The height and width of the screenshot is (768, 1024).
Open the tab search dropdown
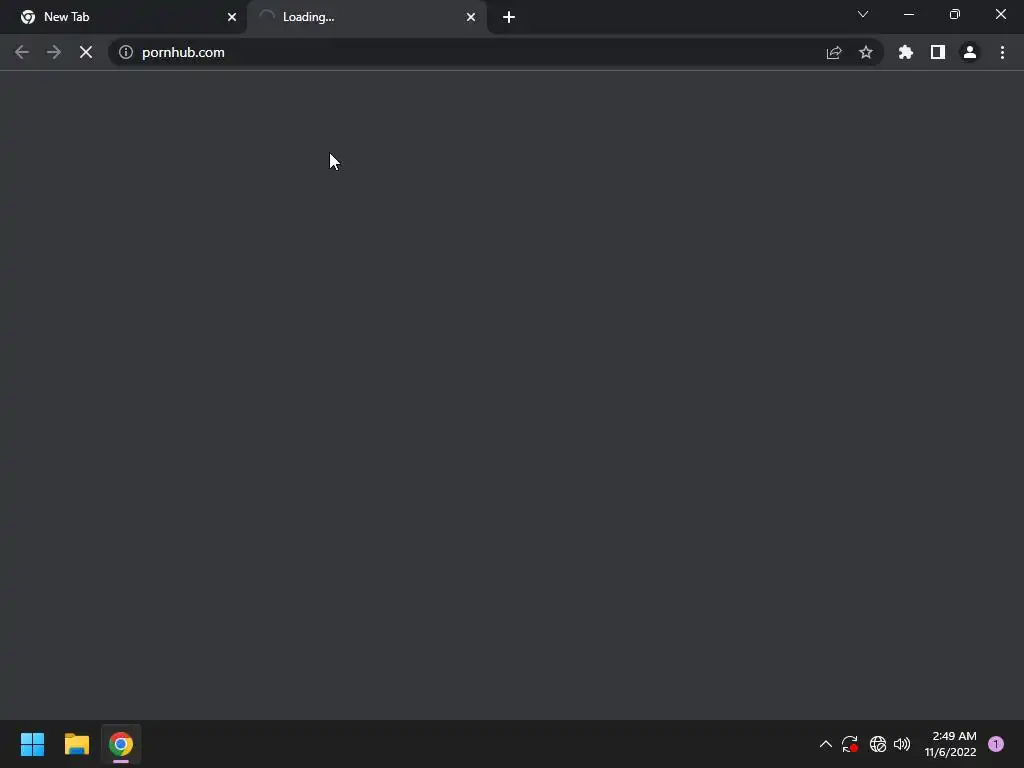863,14
